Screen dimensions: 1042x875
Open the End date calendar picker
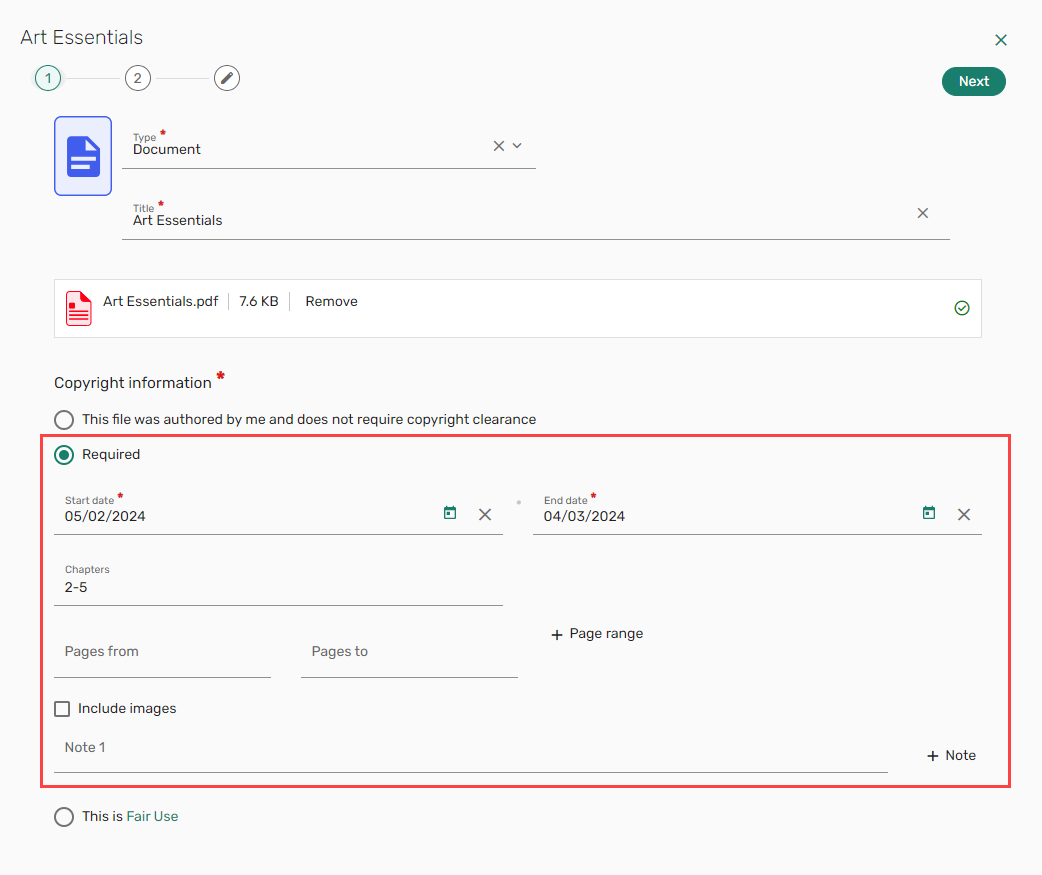929,513
